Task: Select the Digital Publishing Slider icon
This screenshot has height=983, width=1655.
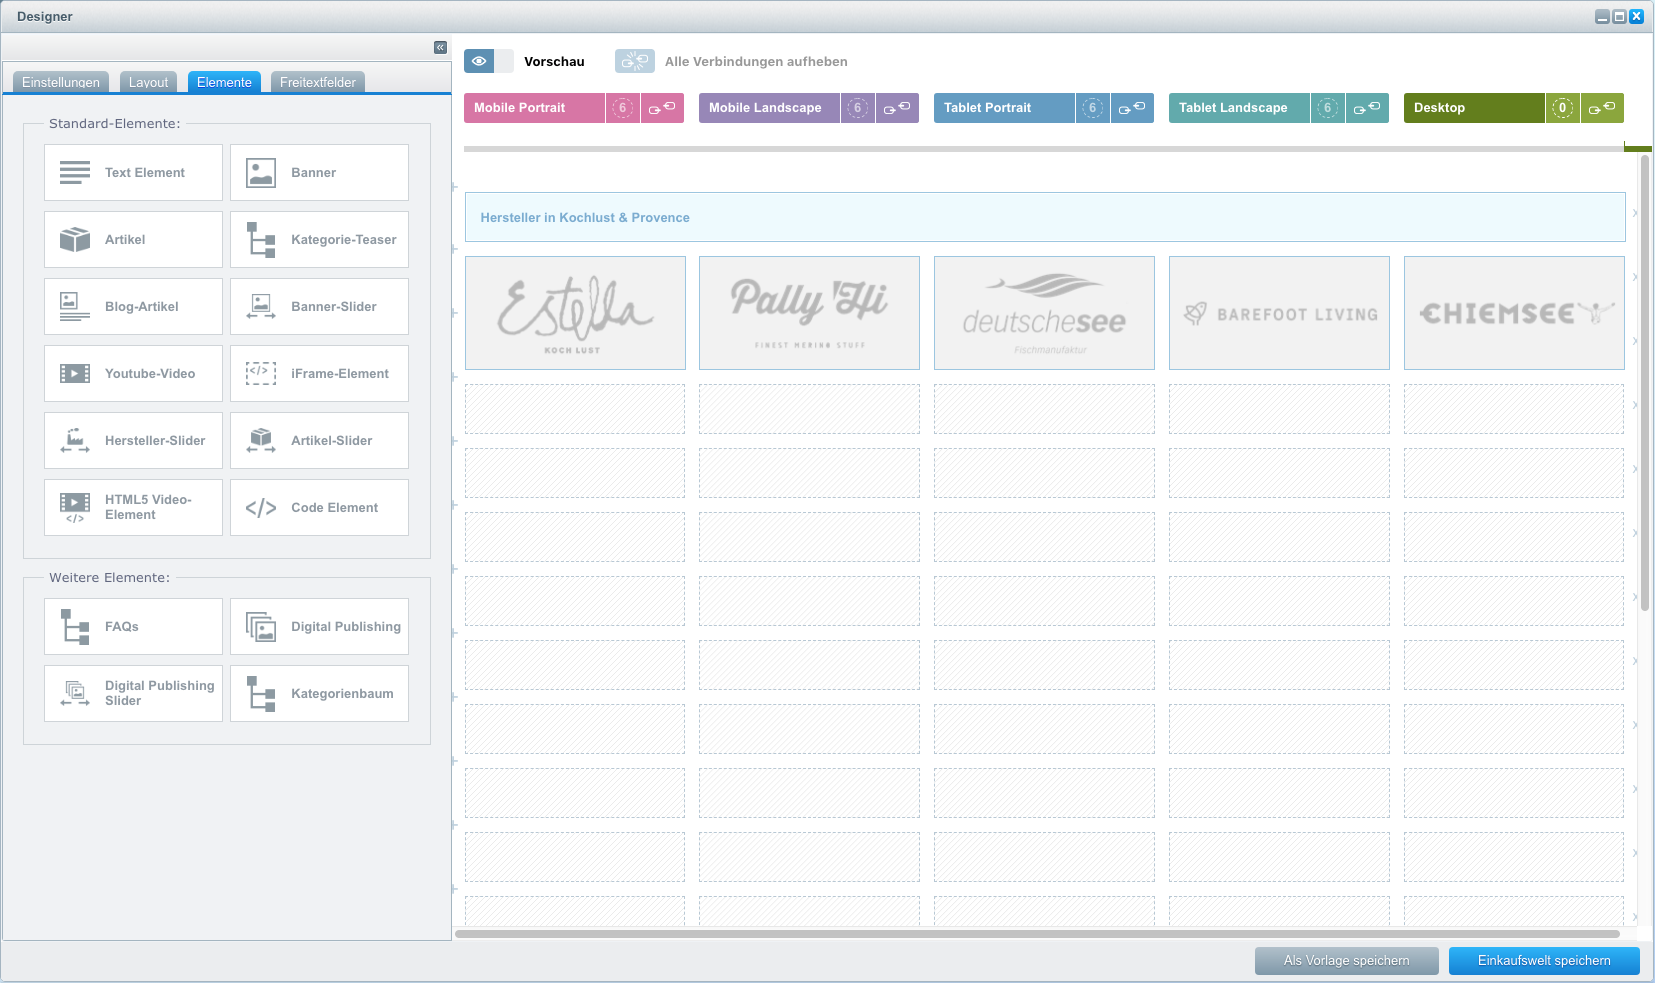Action: point(75,693)
